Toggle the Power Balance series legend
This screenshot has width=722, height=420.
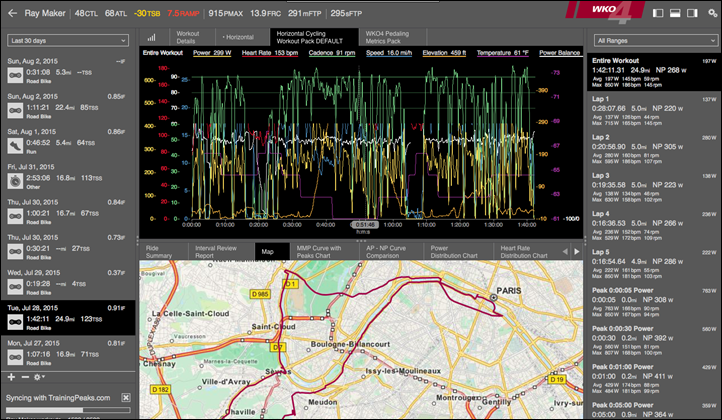click(x=559, y=53)
